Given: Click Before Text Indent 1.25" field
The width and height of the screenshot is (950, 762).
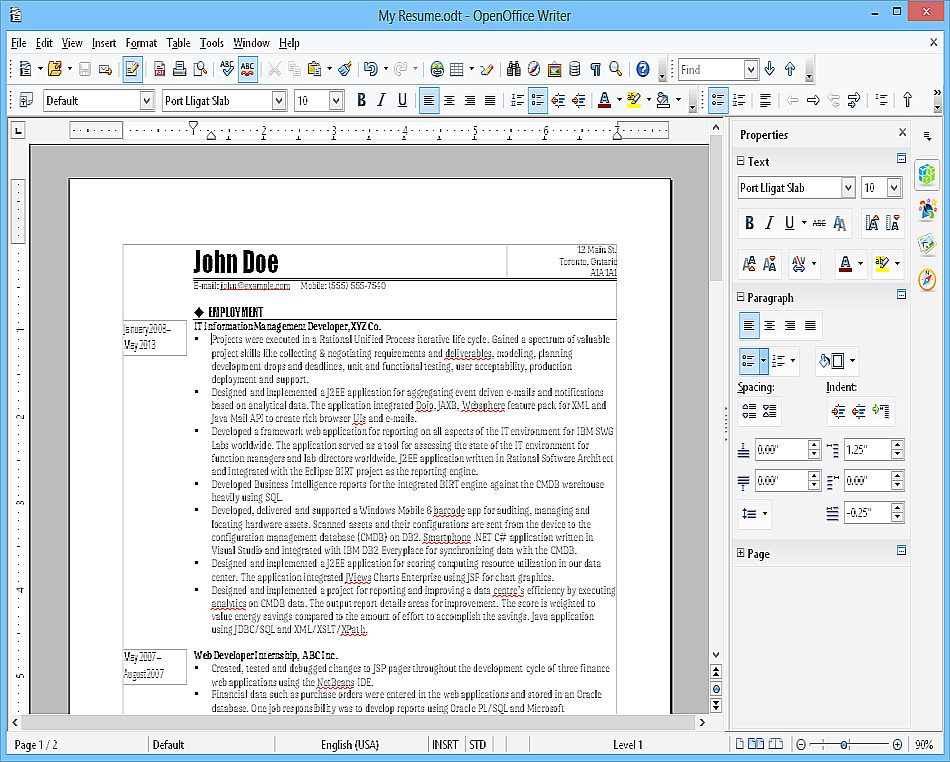Looking at the screenshot, I should coord(867,449).
